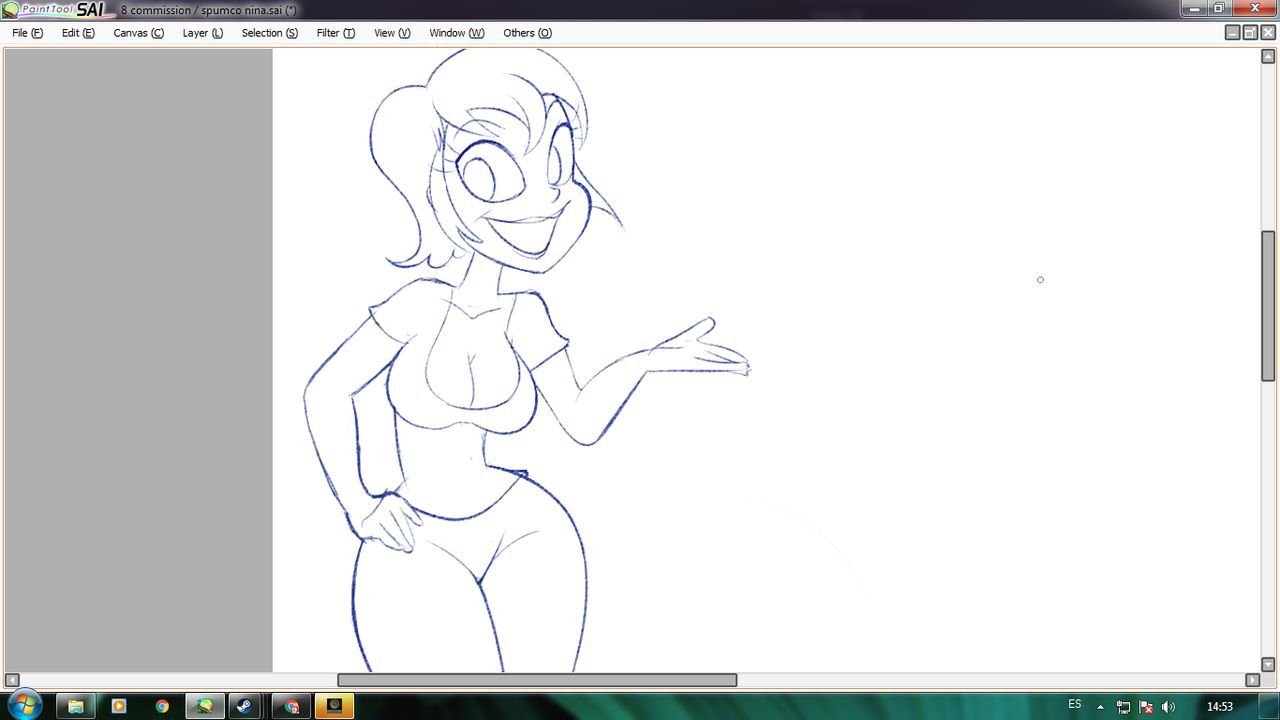Open the Selection menu
The height and width of the screenshot is (720, 1280).
(269, 33)
